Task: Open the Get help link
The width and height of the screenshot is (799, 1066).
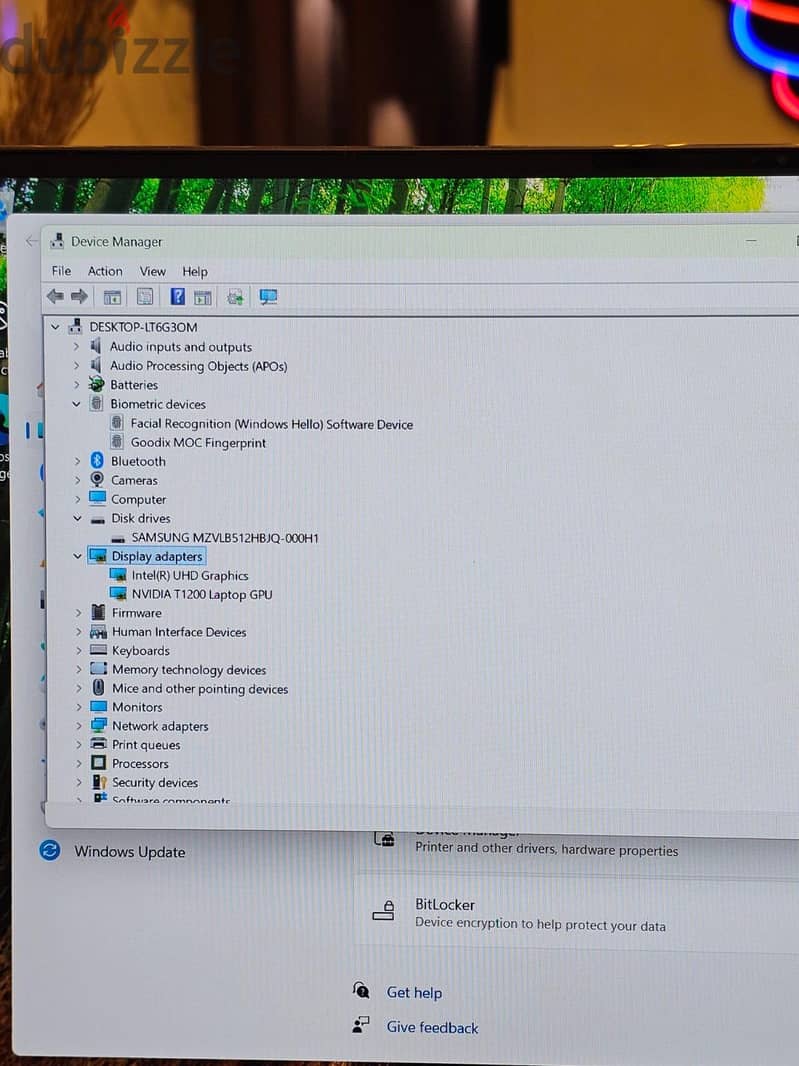Action: point(414,993)
